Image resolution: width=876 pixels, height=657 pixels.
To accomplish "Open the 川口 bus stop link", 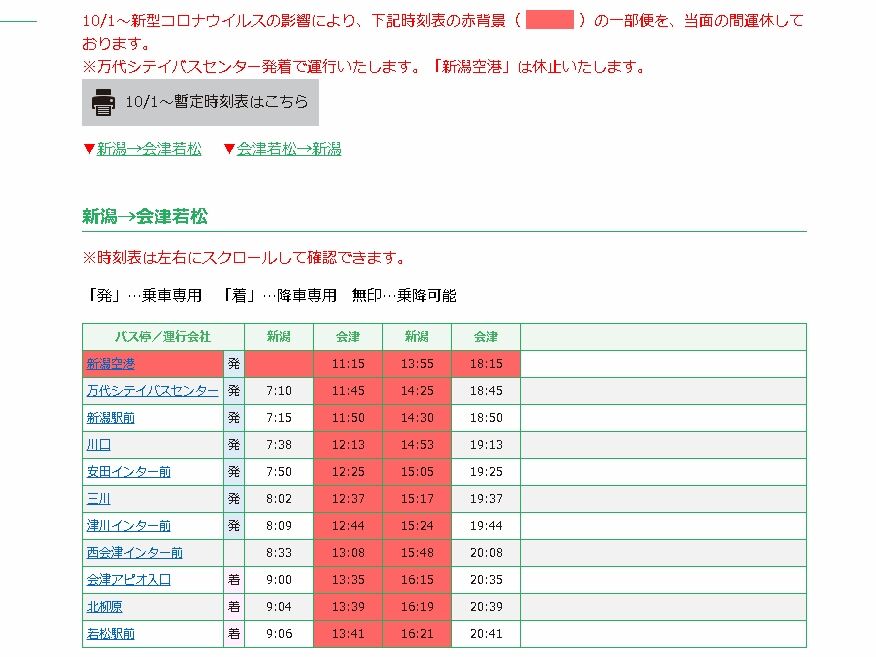I will 99,445.
